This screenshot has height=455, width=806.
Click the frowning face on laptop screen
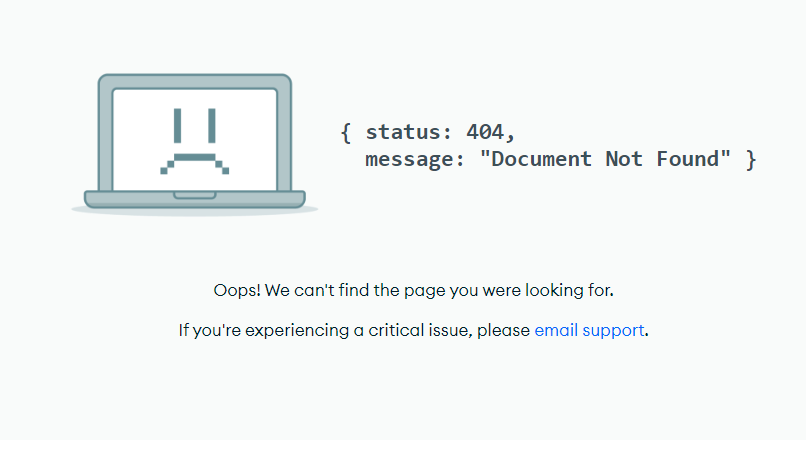pyautogui.click(x=195, y=141)
